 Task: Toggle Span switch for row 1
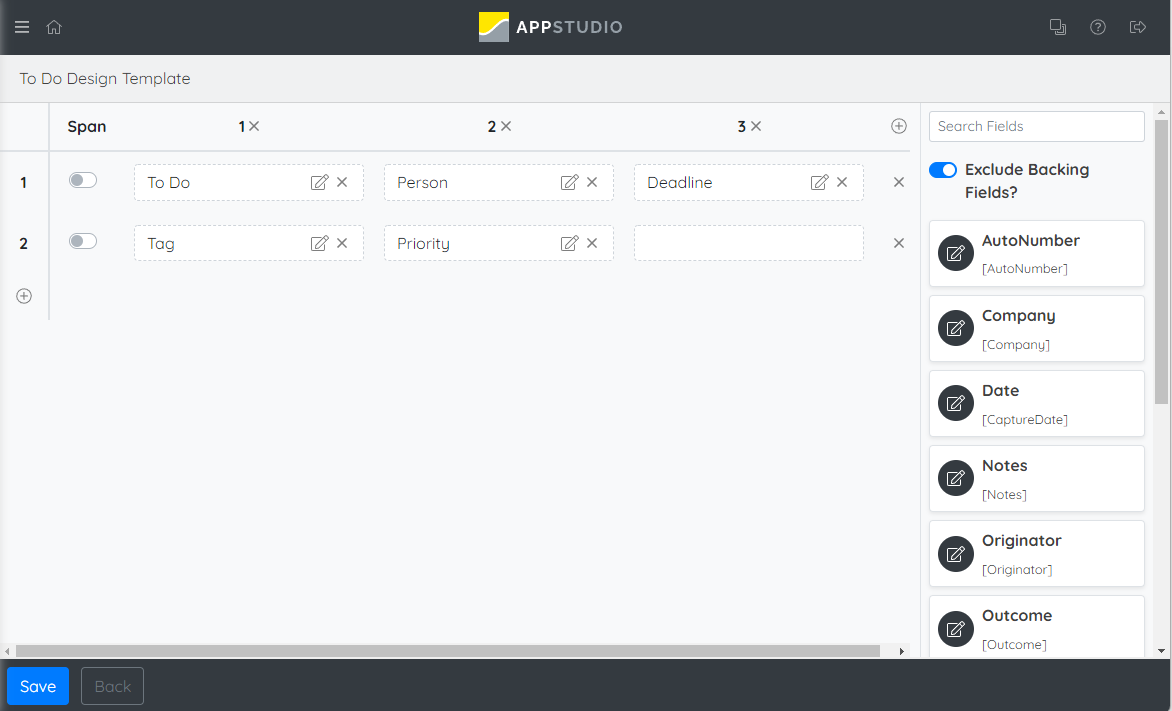(x=83, y=180)
